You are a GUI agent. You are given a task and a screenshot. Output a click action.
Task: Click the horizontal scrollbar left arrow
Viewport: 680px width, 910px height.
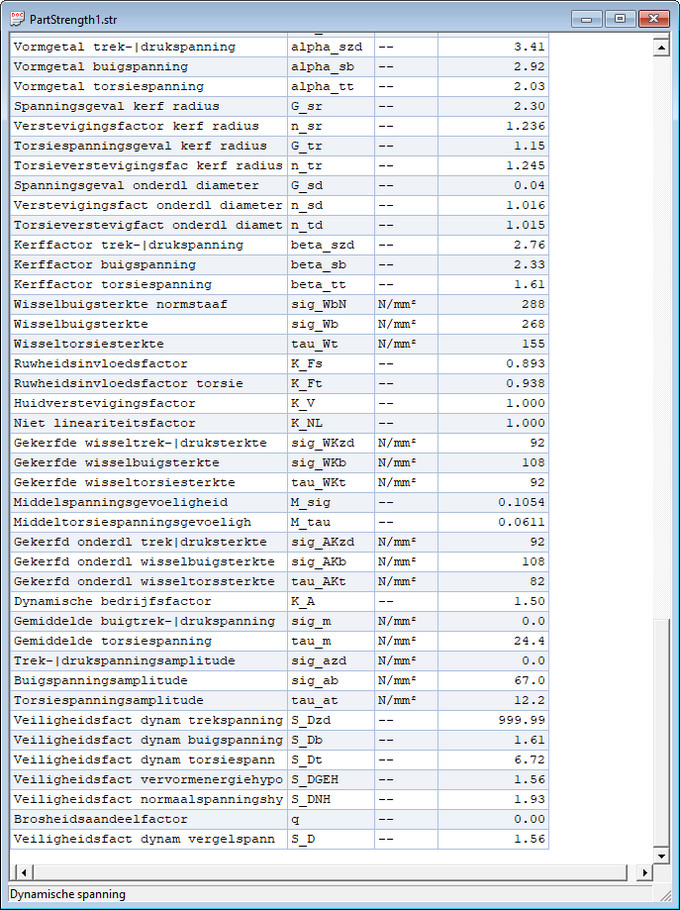click(23, 872)
